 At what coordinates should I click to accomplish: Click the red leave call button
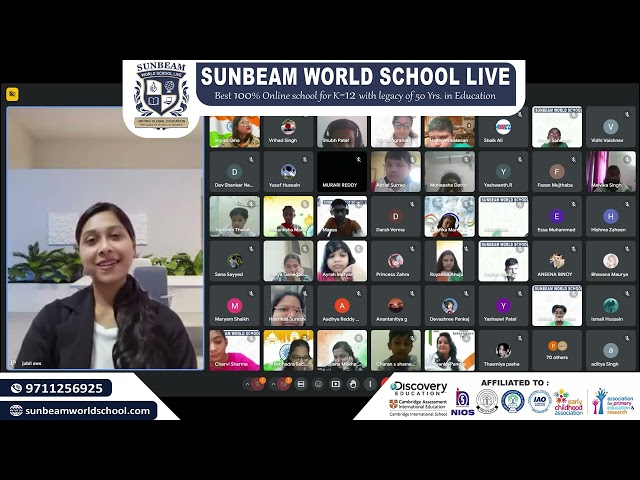pyautogui.click(x=385, y=383)
